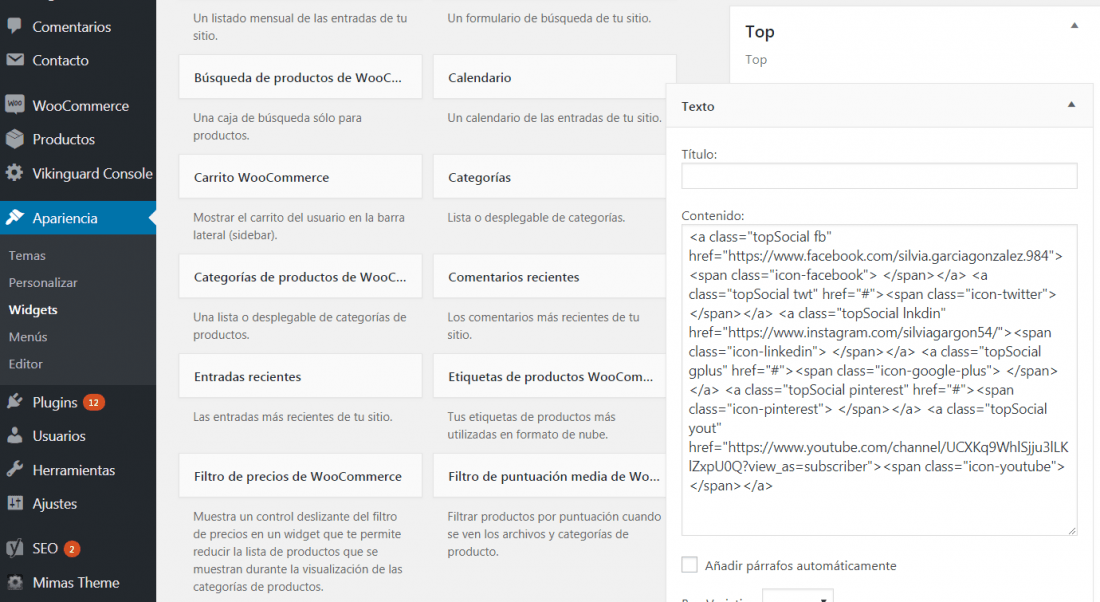
Task: Grab the Contenido textarea resize handle
Action: point(1072,530)
